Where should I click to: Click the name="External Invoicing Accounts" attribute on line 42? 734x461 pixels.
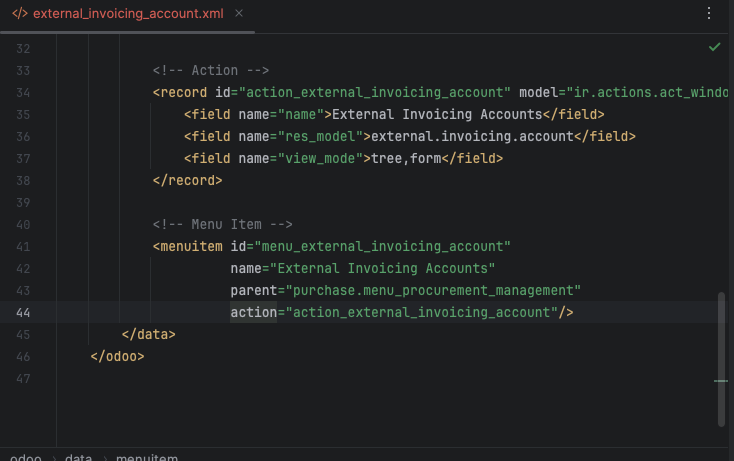pos(363,269)
